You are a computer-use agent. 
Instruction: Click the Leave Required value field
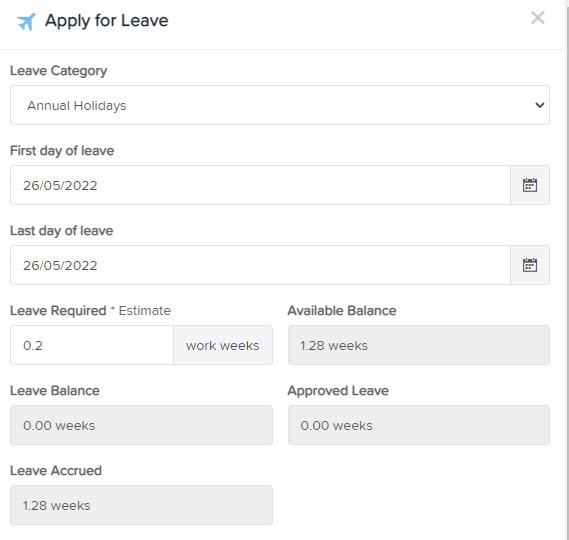[x=92, y=345]
